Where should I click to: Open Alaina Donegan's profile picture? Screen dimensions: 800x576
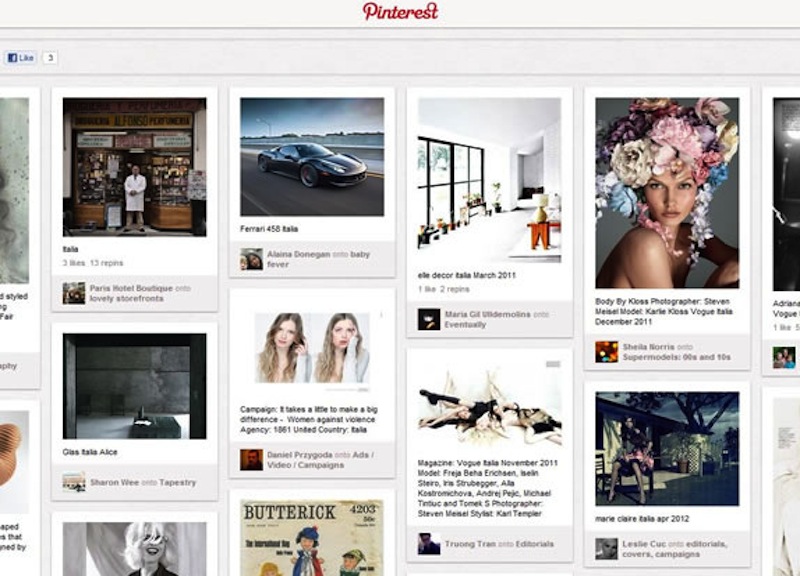pos(252,259)
